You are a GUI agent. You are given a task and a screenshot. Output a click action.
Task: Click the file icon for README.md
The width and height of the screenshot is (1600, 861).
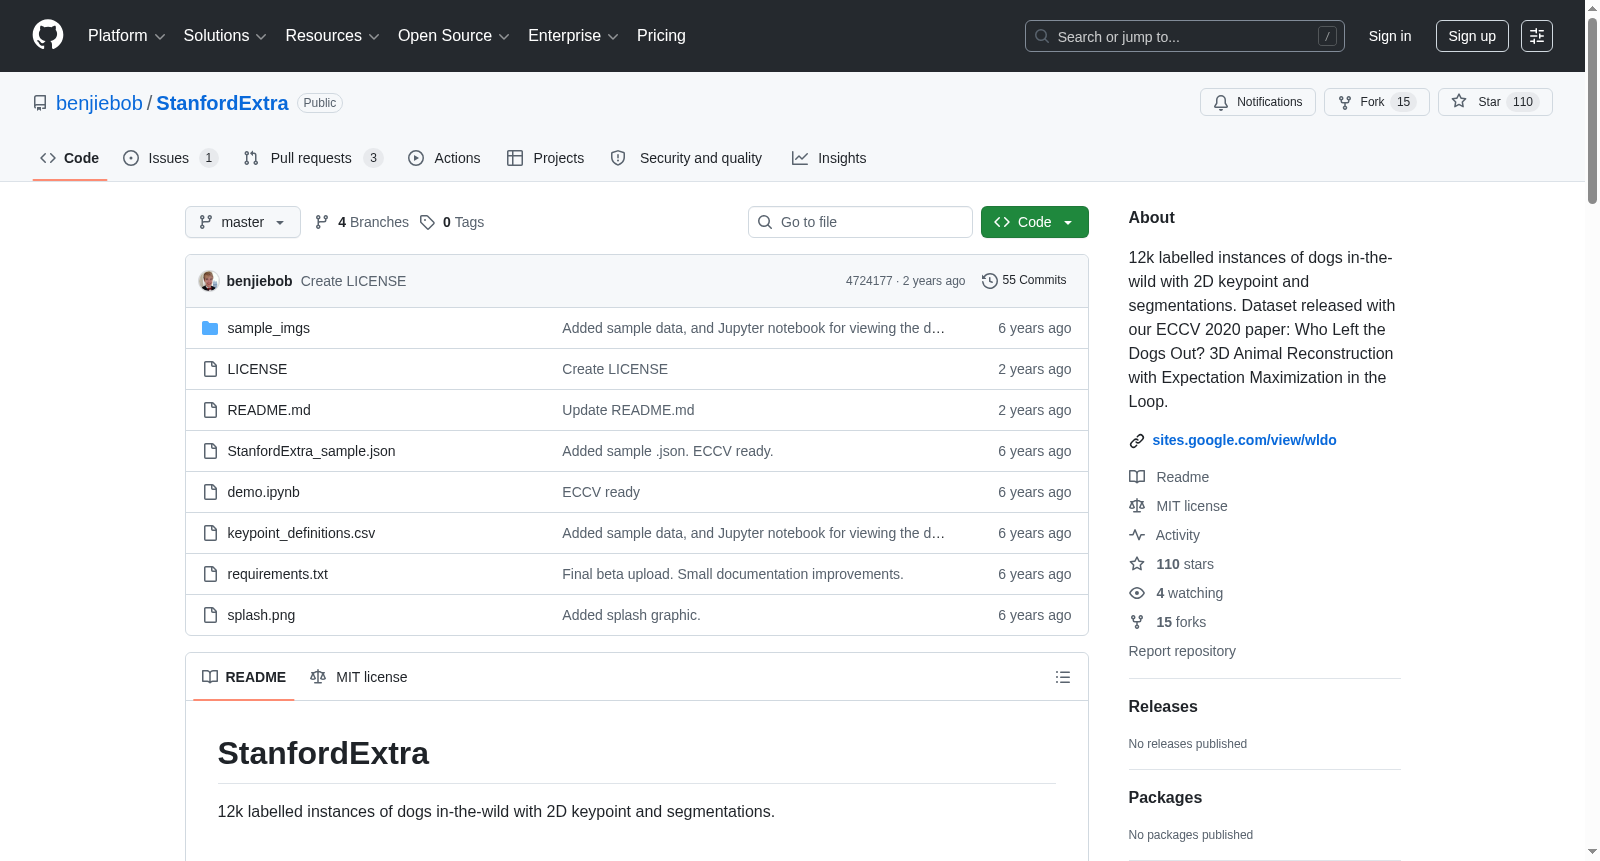210,410
